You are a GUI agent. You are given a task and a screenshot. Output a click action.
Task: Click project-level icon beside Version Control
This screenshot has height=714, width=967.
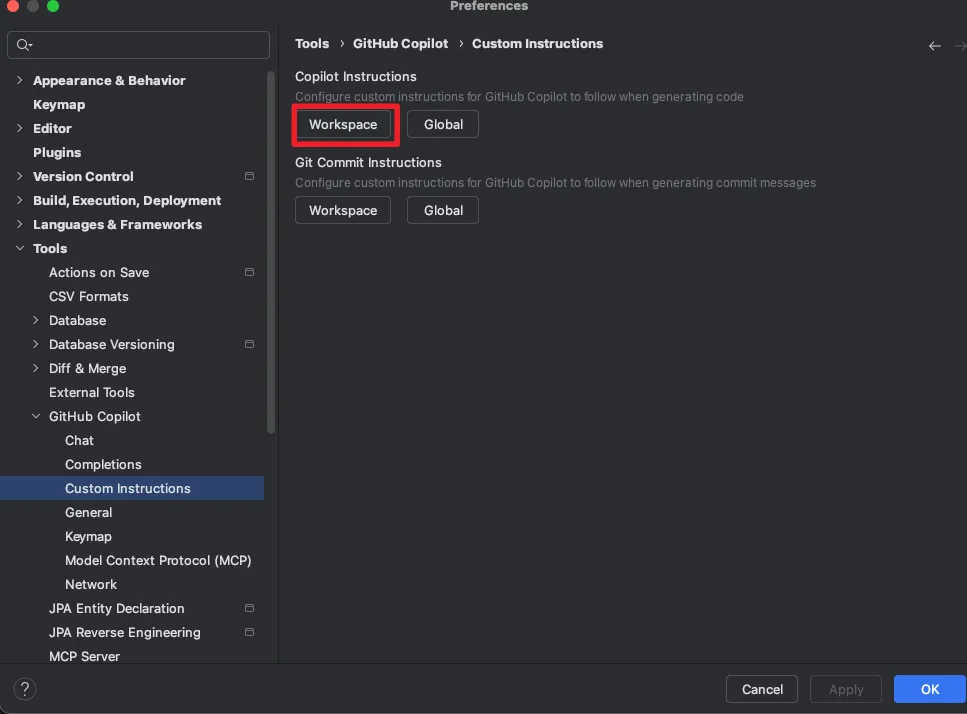249,177
